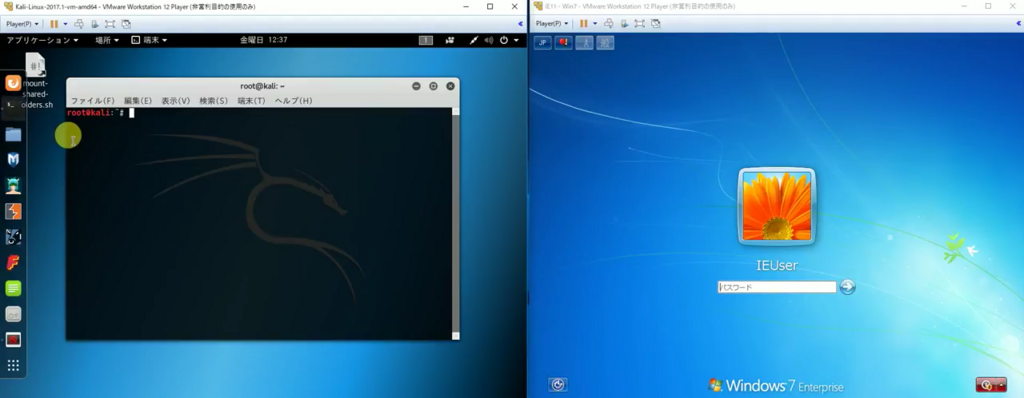The width and height of the screenshot is (1024, 398).
Task: Maximize the root@kali terminal window
Action: [433, 86]
